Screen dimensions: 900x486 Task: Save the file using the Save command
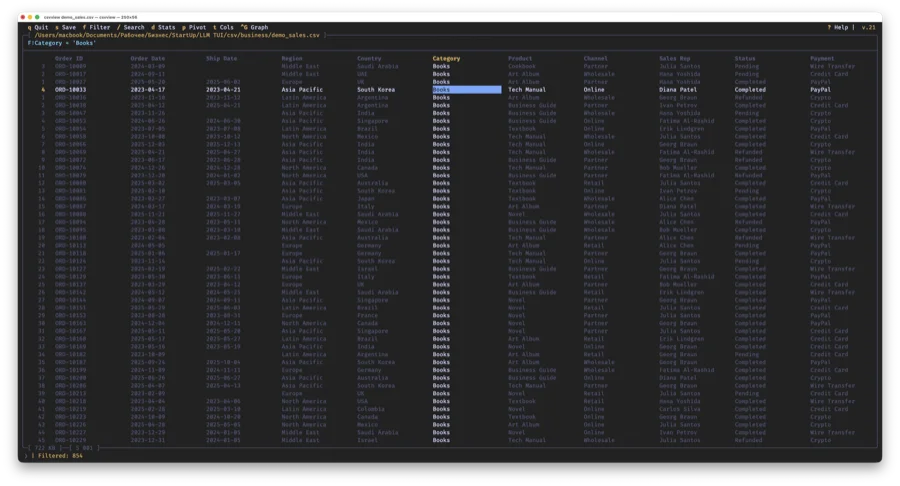(x=68, y=27)
